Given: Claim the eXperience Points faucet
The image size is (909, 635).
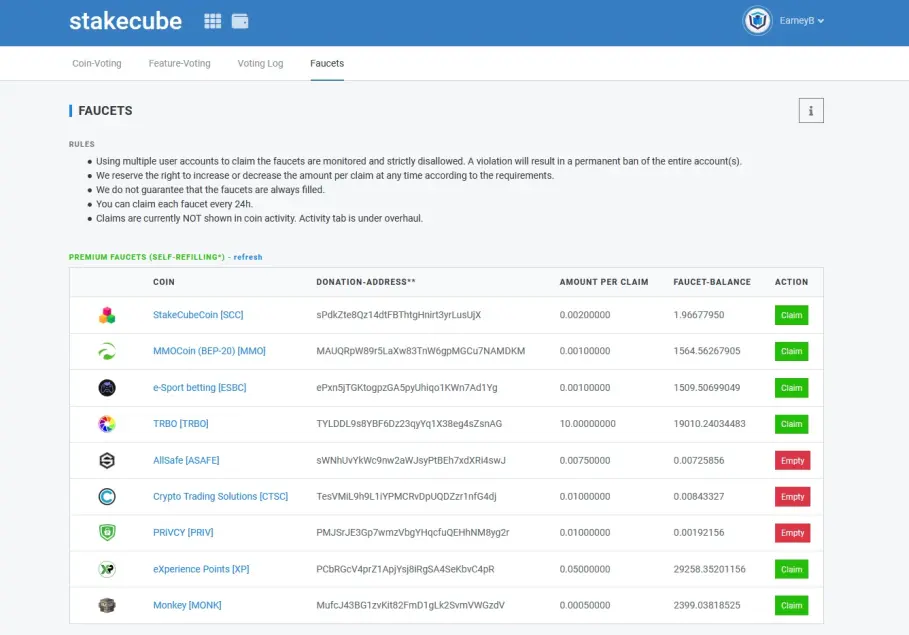Looking at the screenshot, I should point(791,569).
